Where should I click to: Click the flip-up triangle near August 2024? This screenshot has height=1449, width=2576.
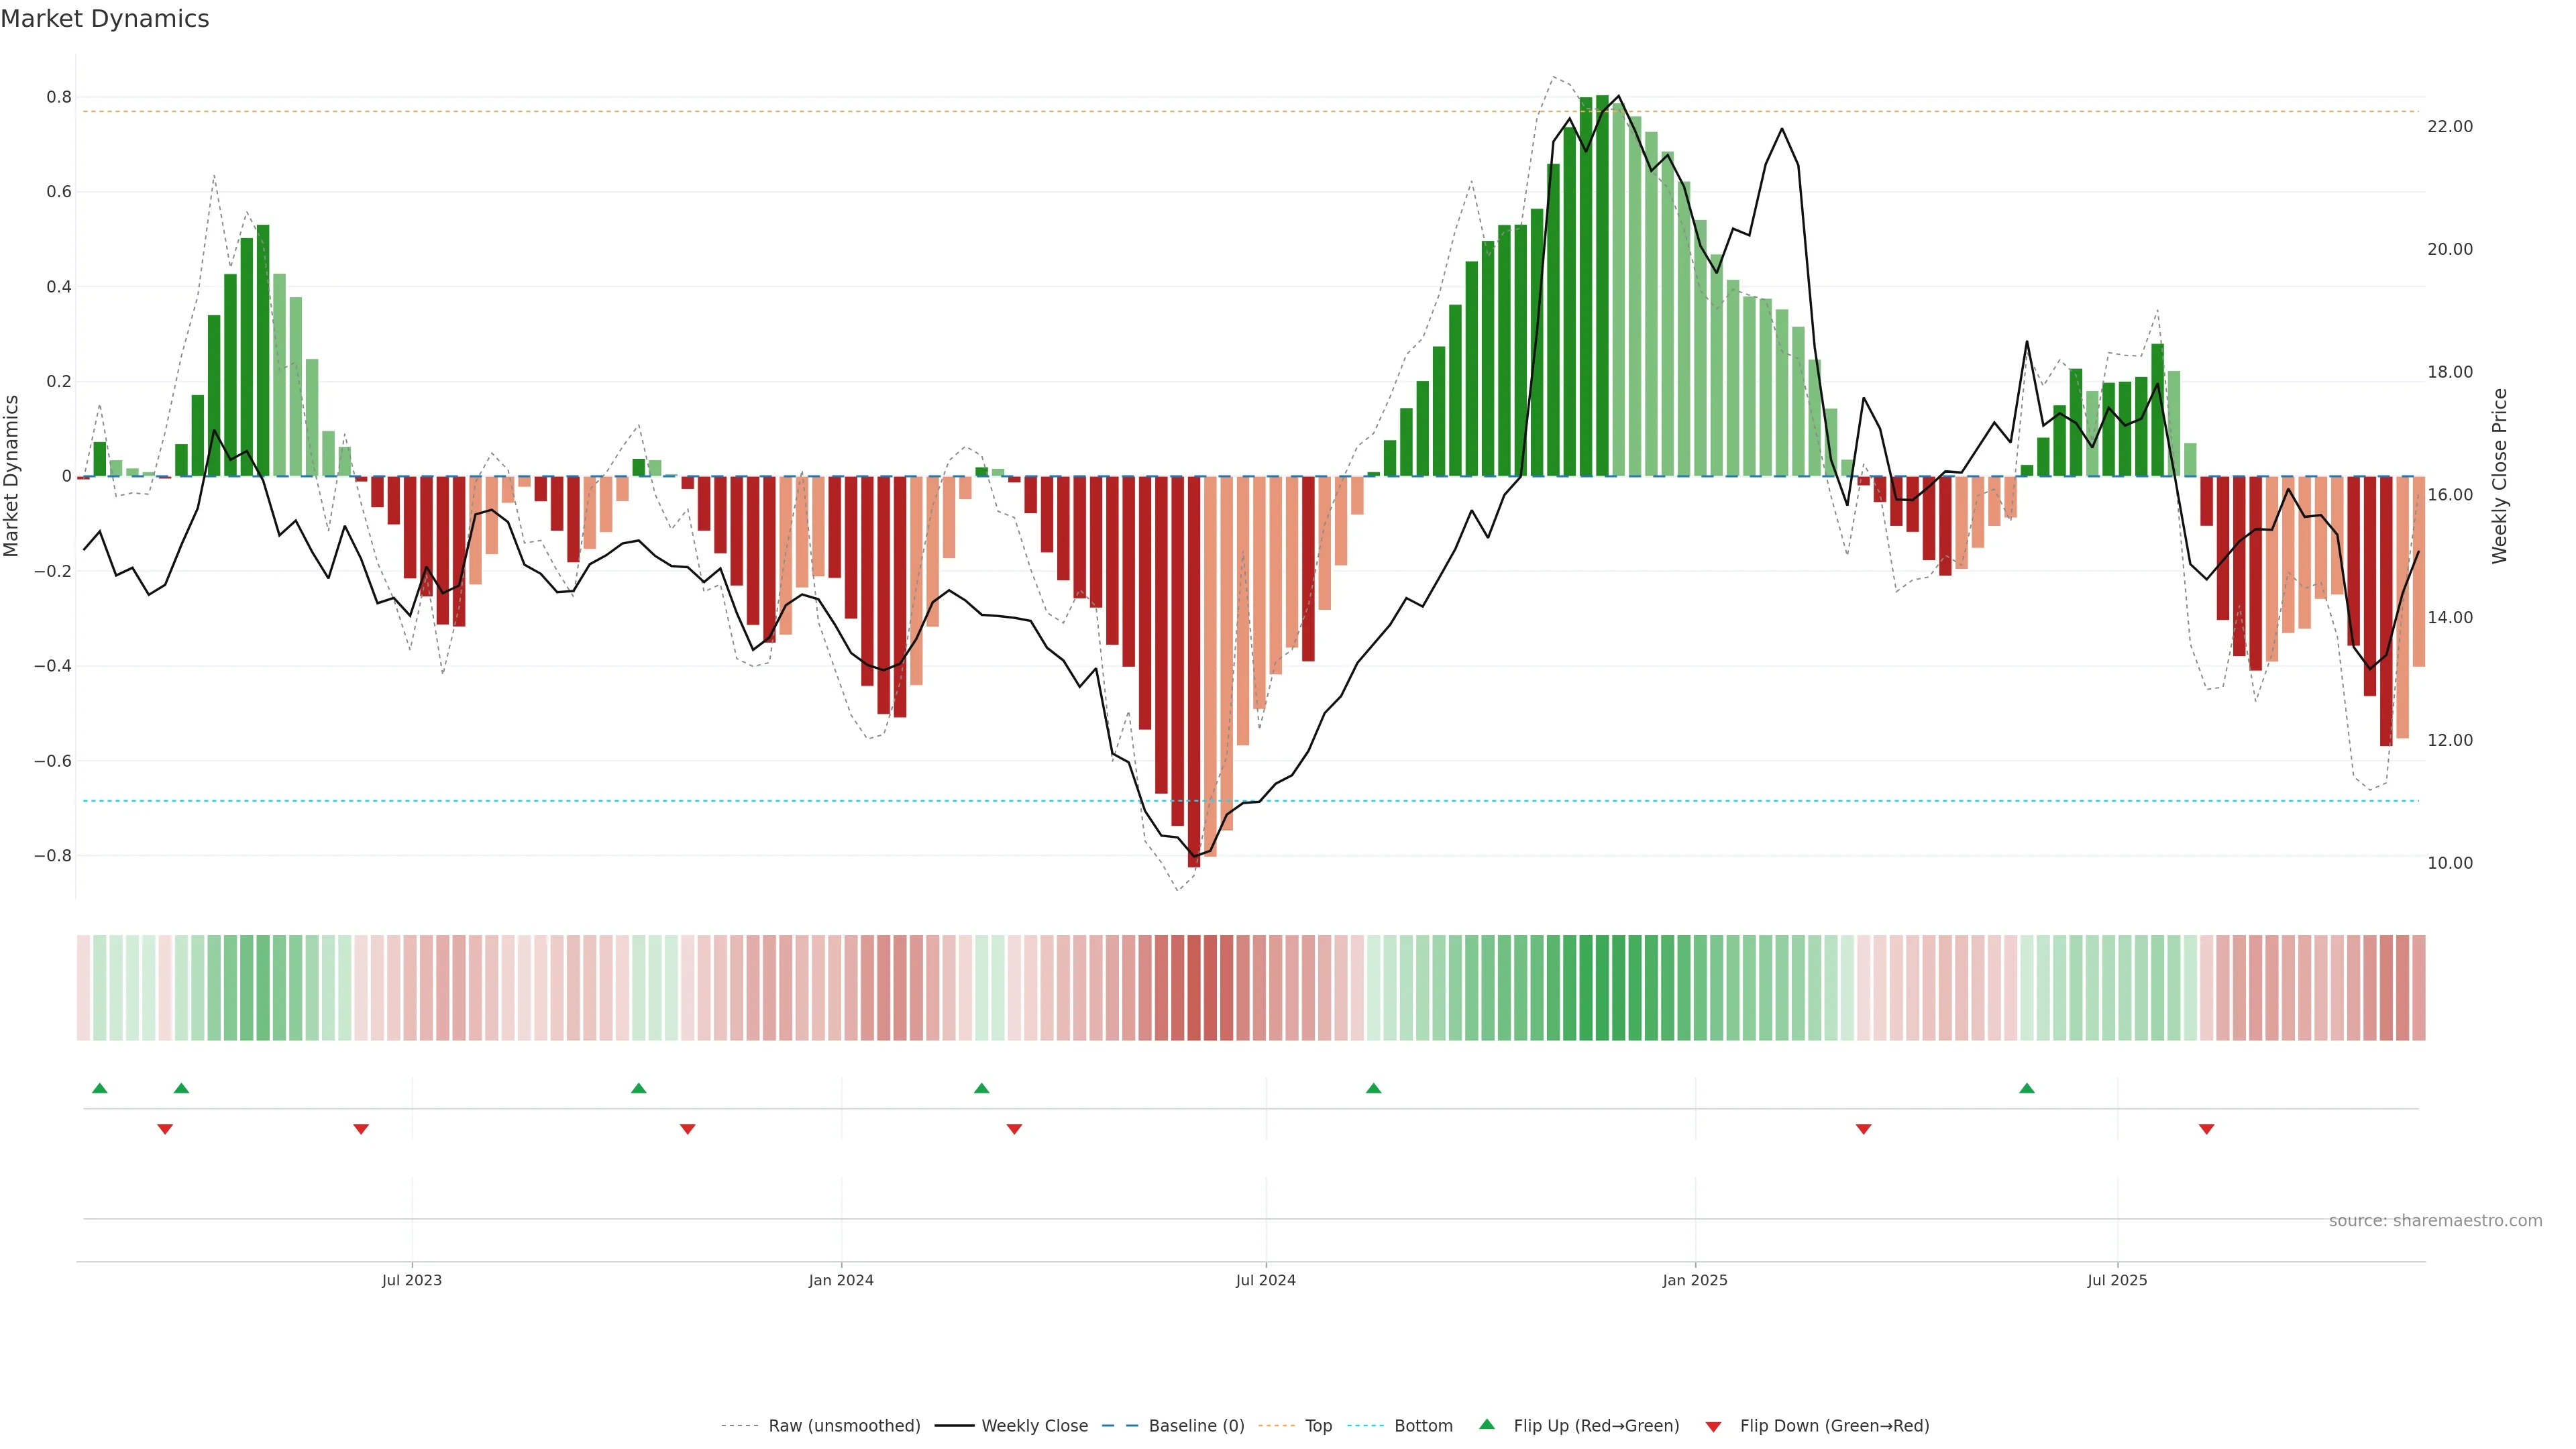coord(1373,1088)
